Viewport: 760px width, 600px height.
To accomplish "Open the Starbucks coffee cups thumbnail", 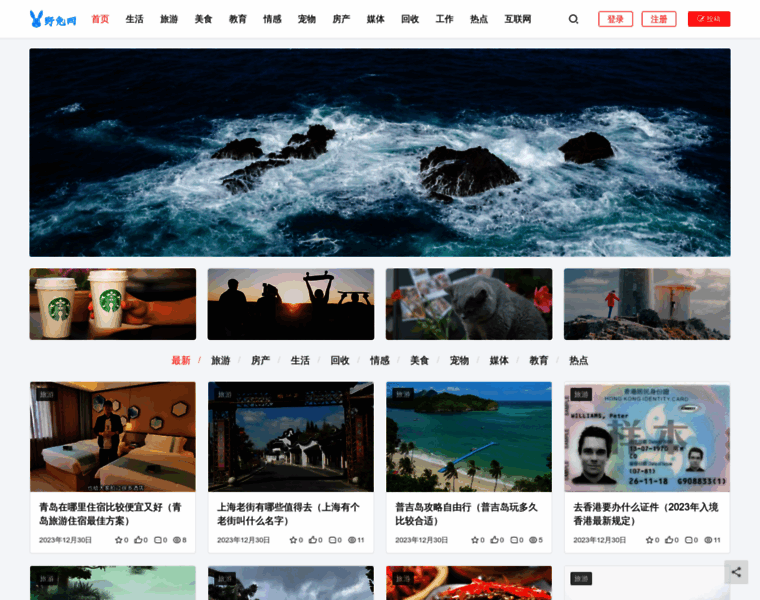I will click(113, 304).
